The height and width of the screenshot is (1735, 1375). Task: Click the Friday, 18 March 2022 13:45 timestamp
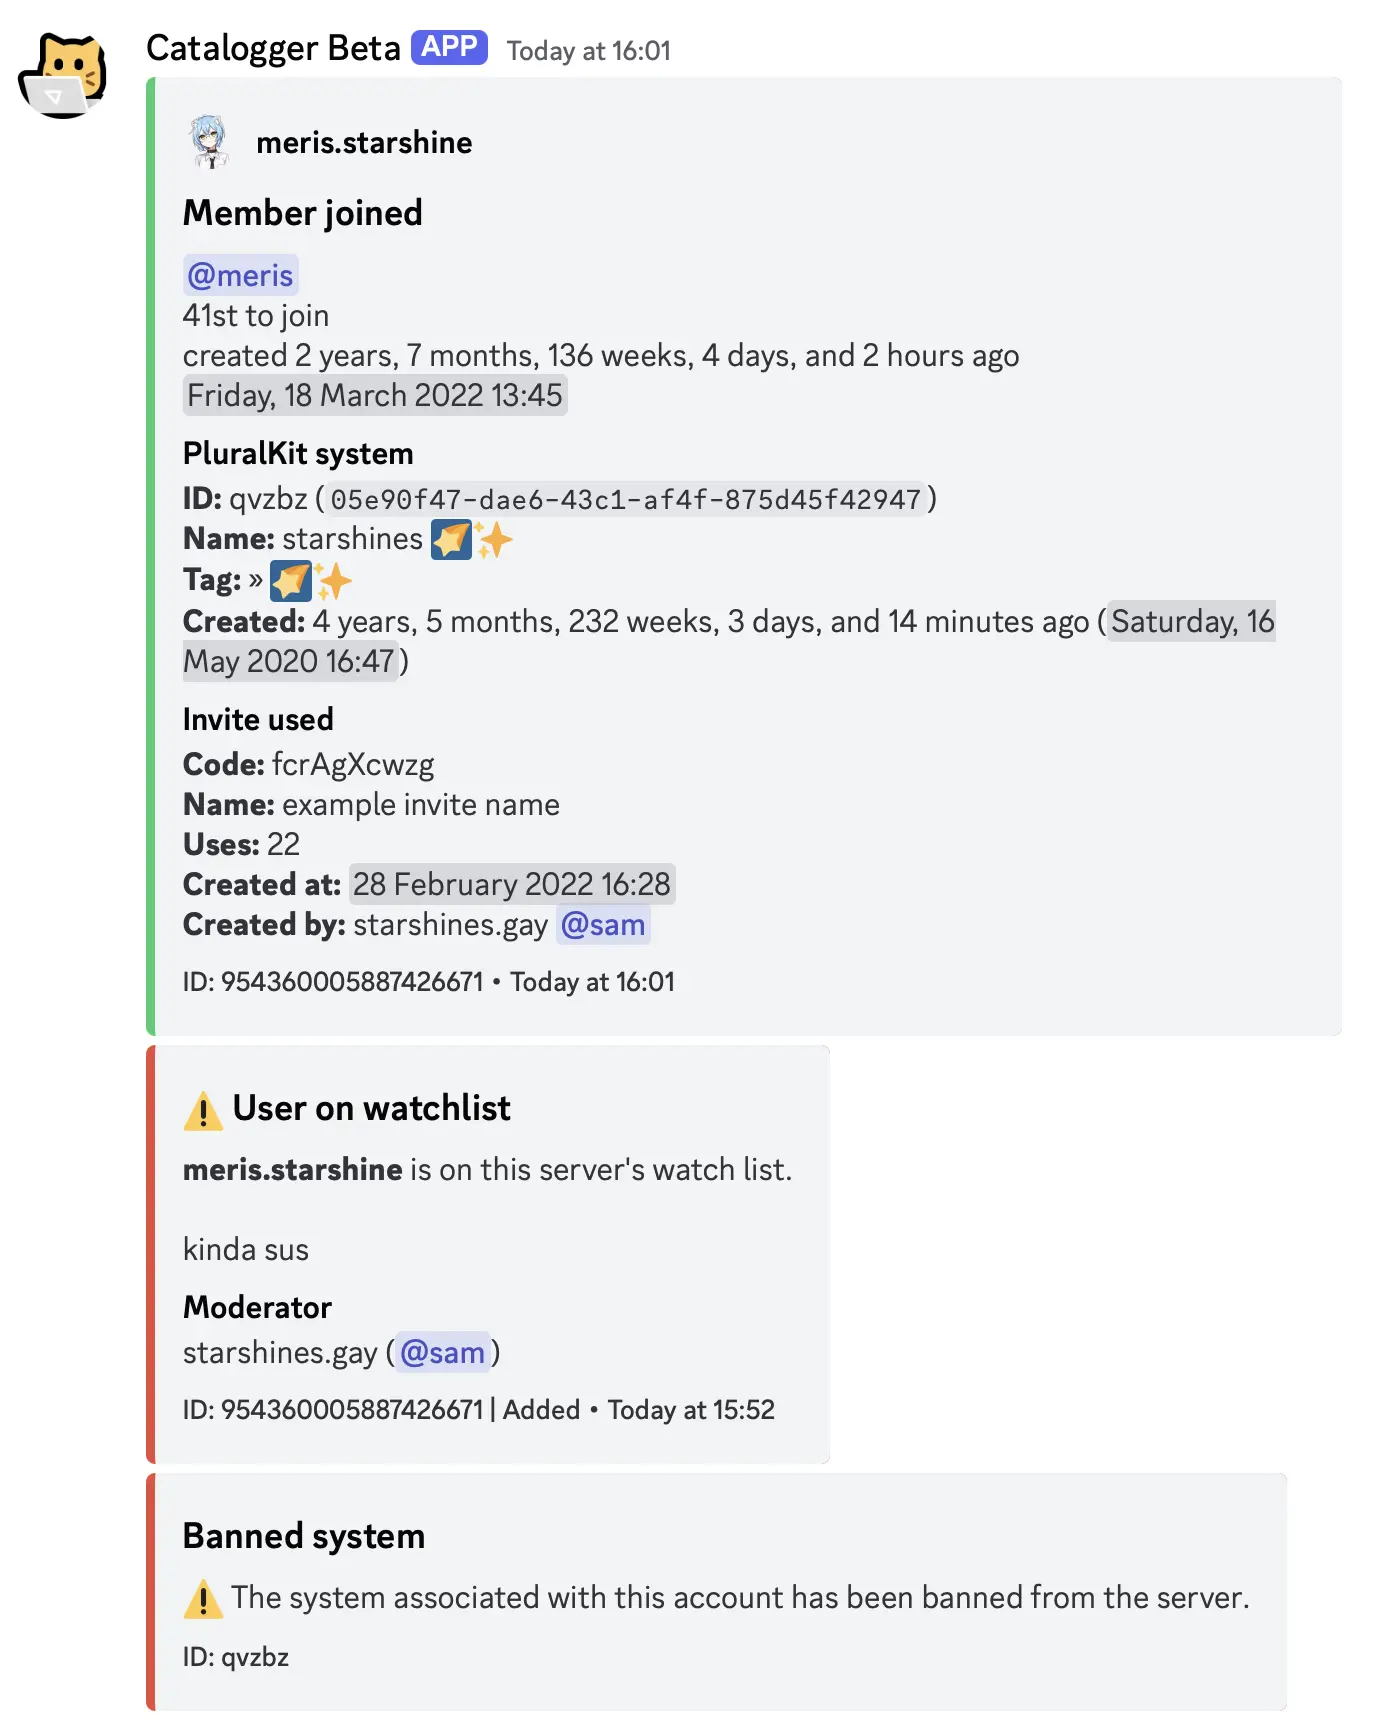click(x=374, y=395)
